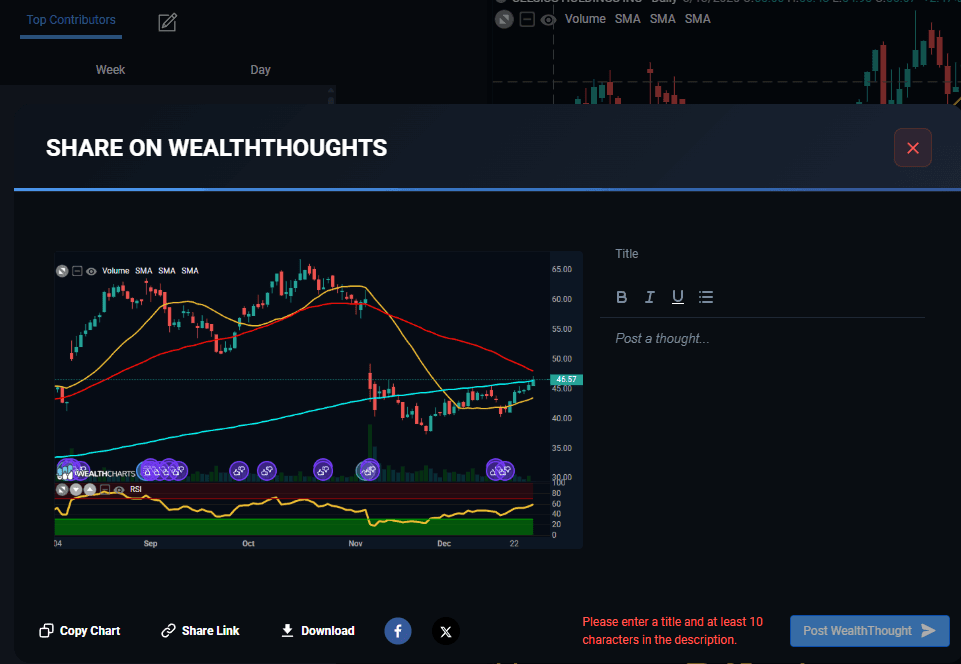Click the edit pencil icon beside Top Contributors
The width and height of the screenshot is (961, 664).
coord(167,23)
